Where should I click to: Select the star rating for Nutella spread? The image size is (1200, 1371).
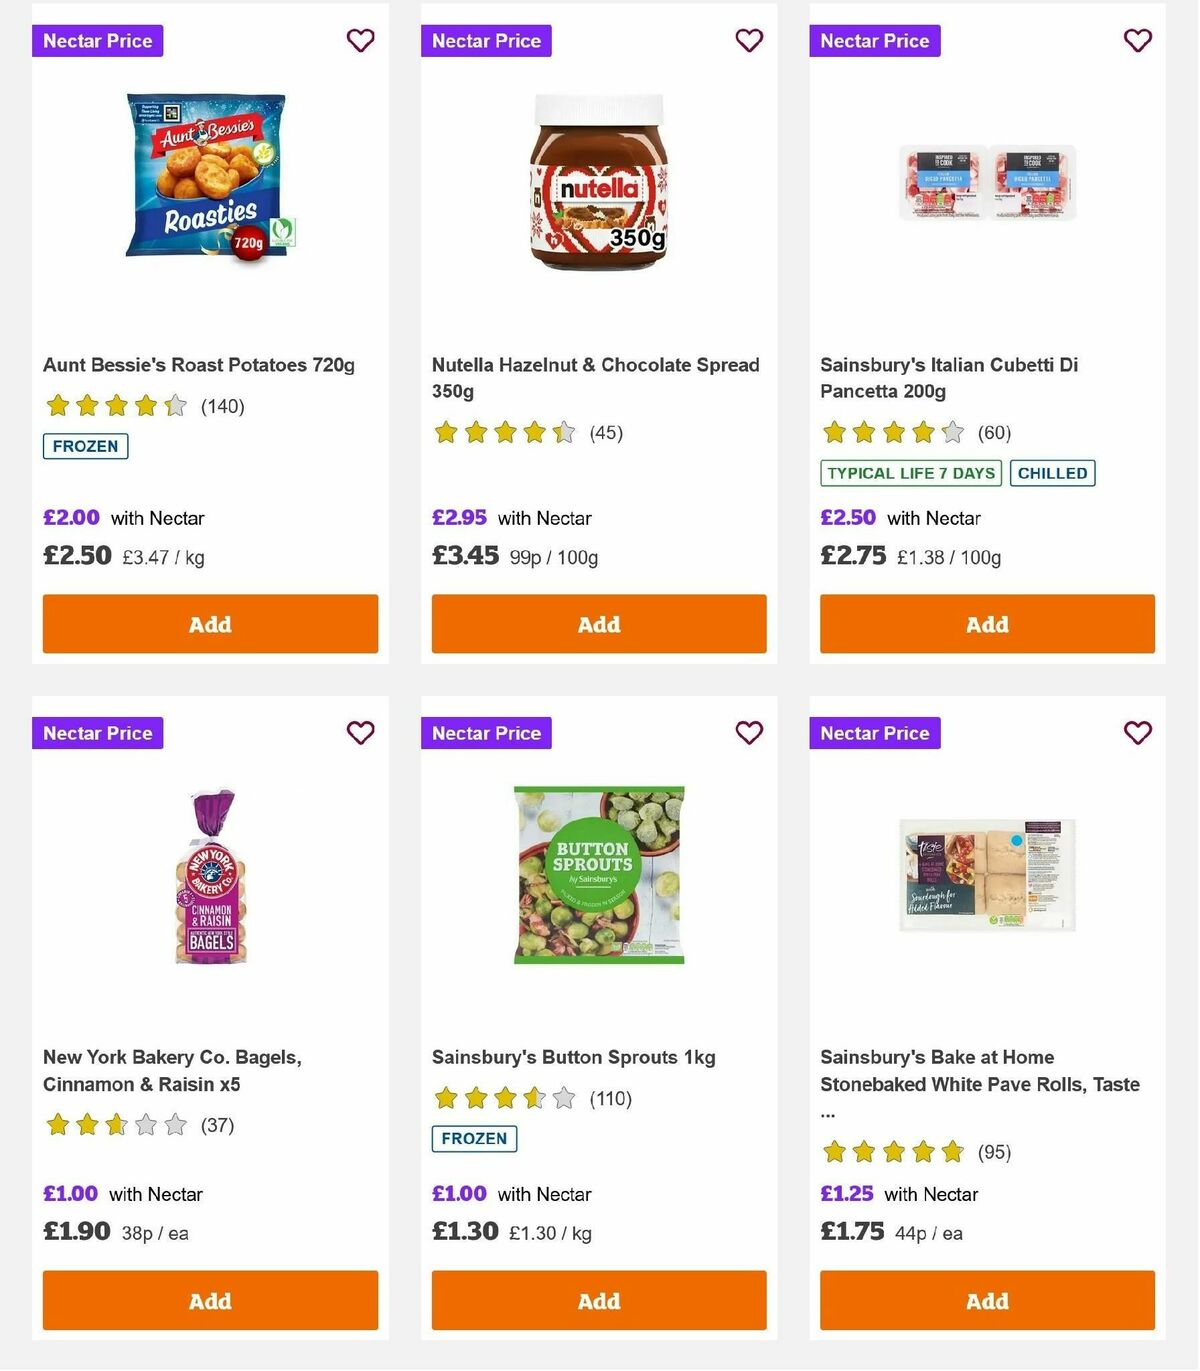tap(501, 433)
